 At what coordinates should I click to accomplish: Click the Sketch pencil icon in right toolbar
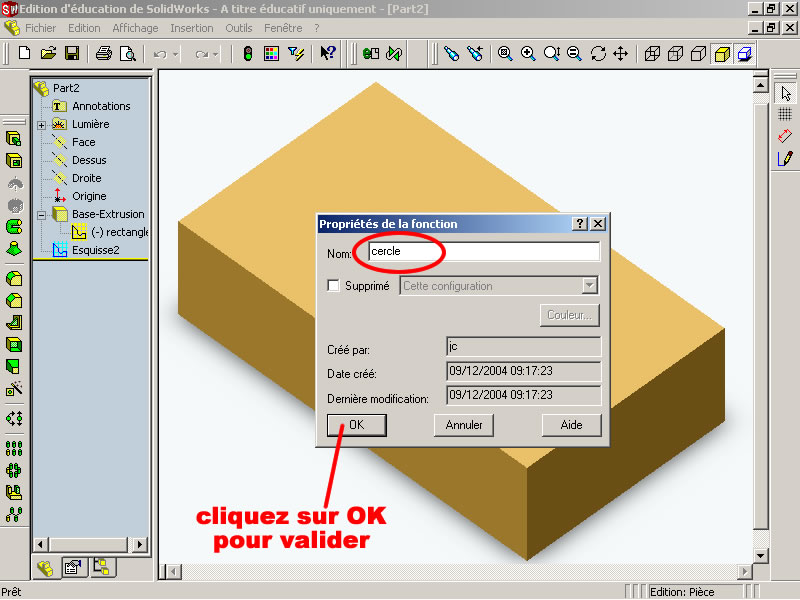[x=785, y=159]
